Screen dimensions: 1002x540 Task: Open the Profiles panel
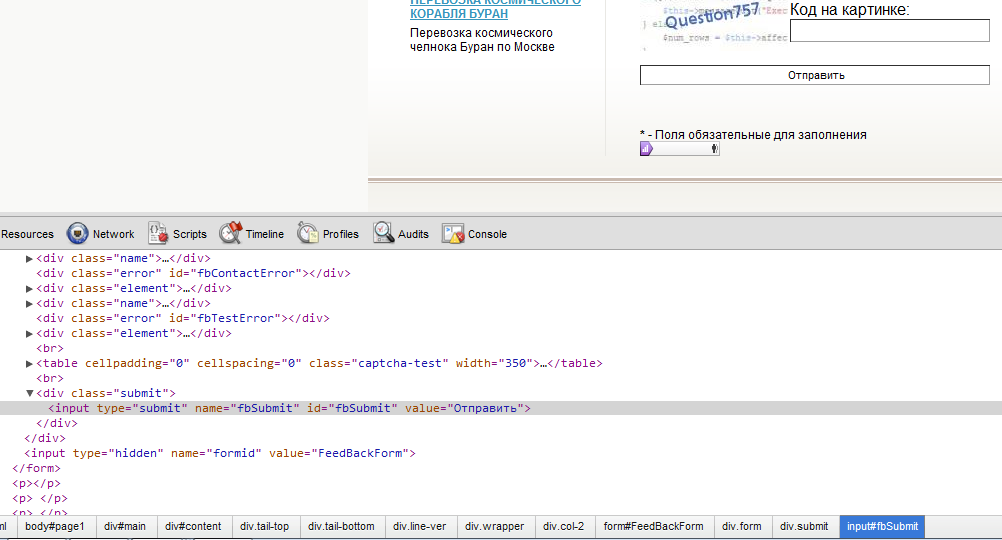[x=328, y=234]
